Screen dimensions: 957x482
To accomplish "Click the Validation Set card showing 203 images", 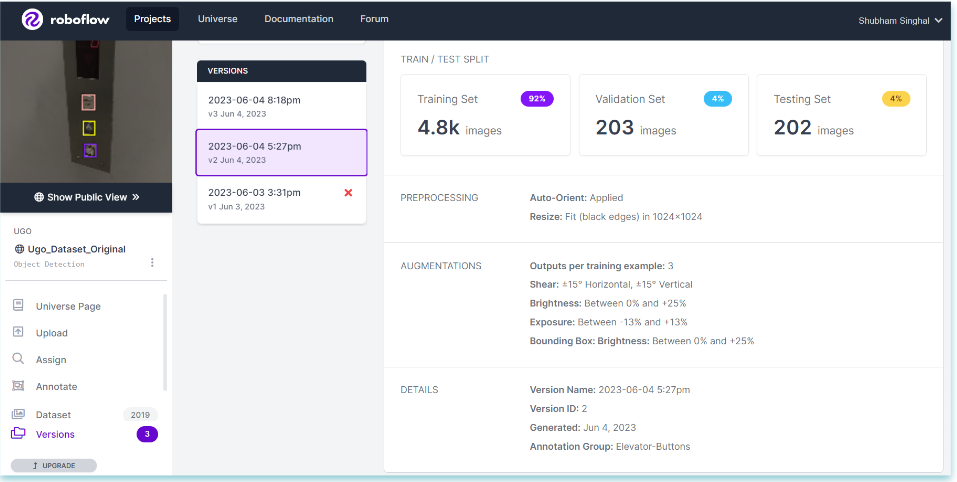I will 663,115.
